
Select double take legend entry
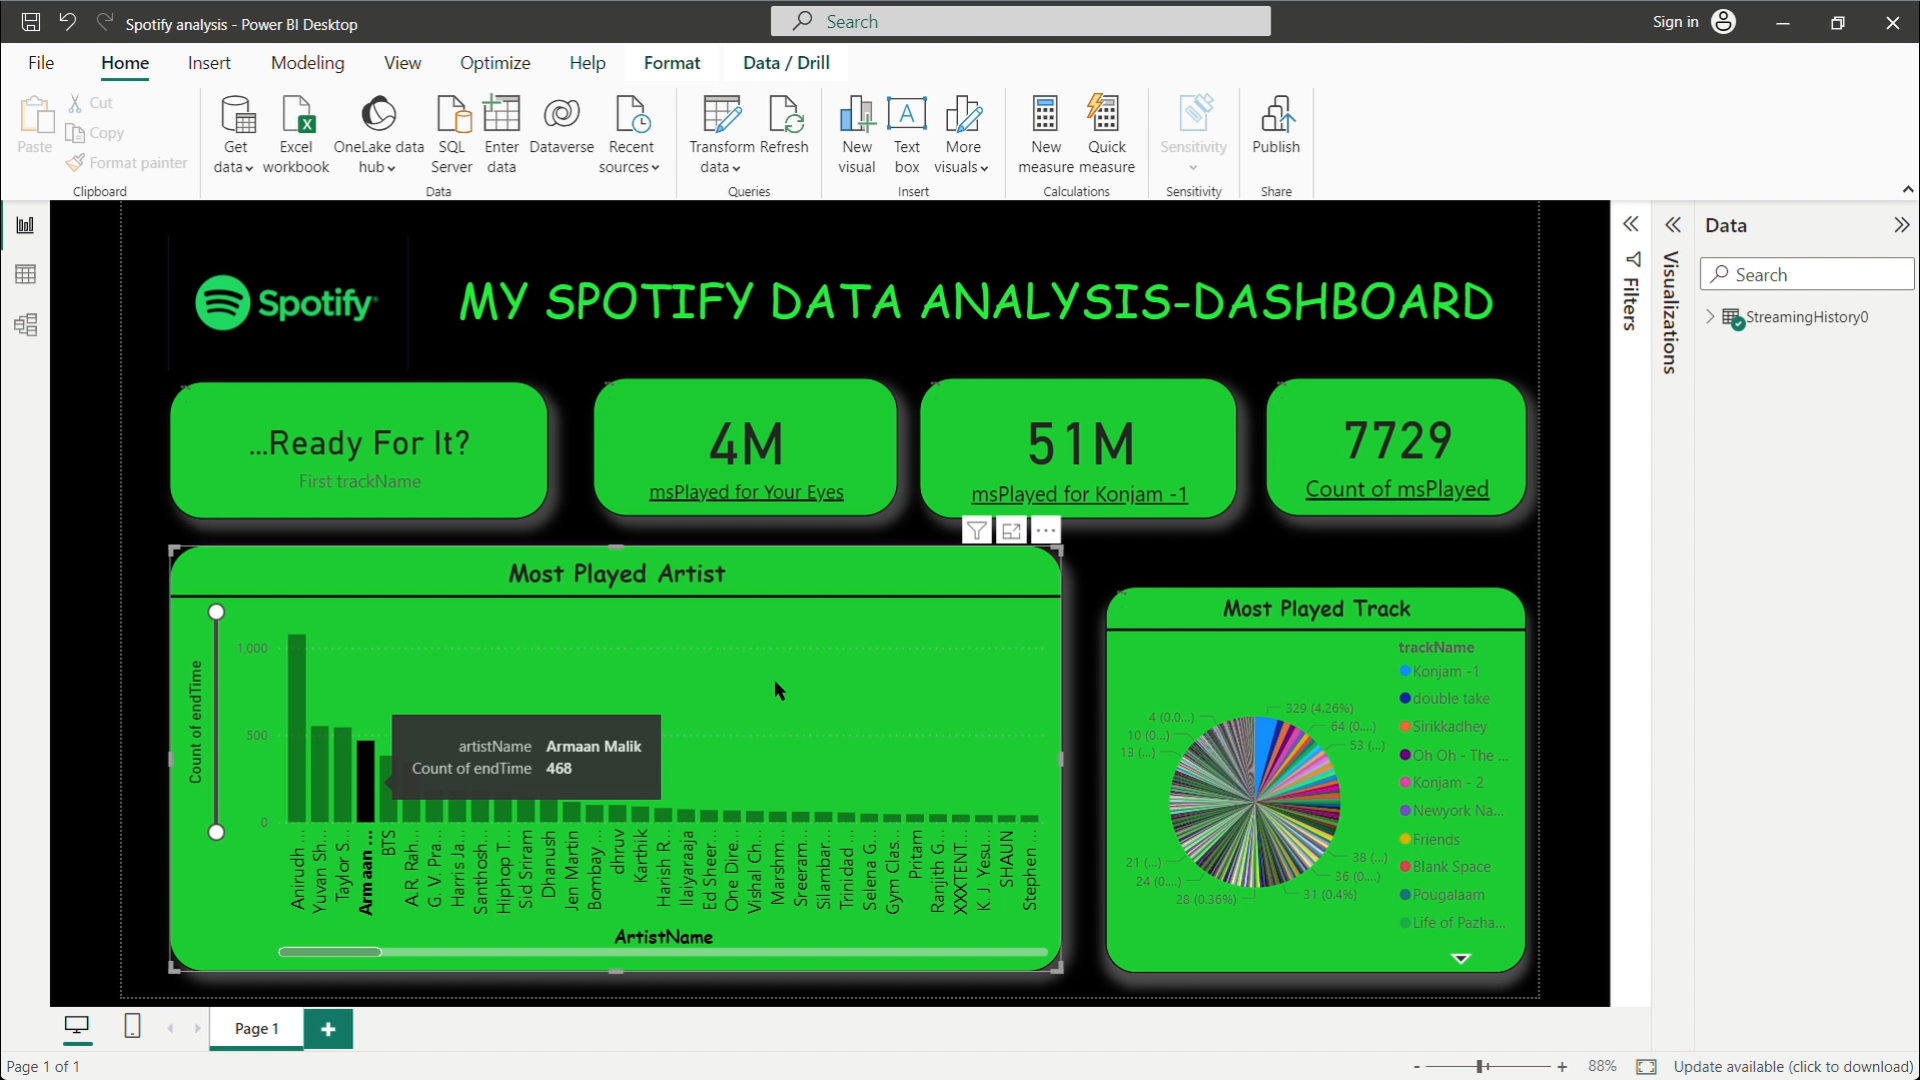(x=1444, y=699)
